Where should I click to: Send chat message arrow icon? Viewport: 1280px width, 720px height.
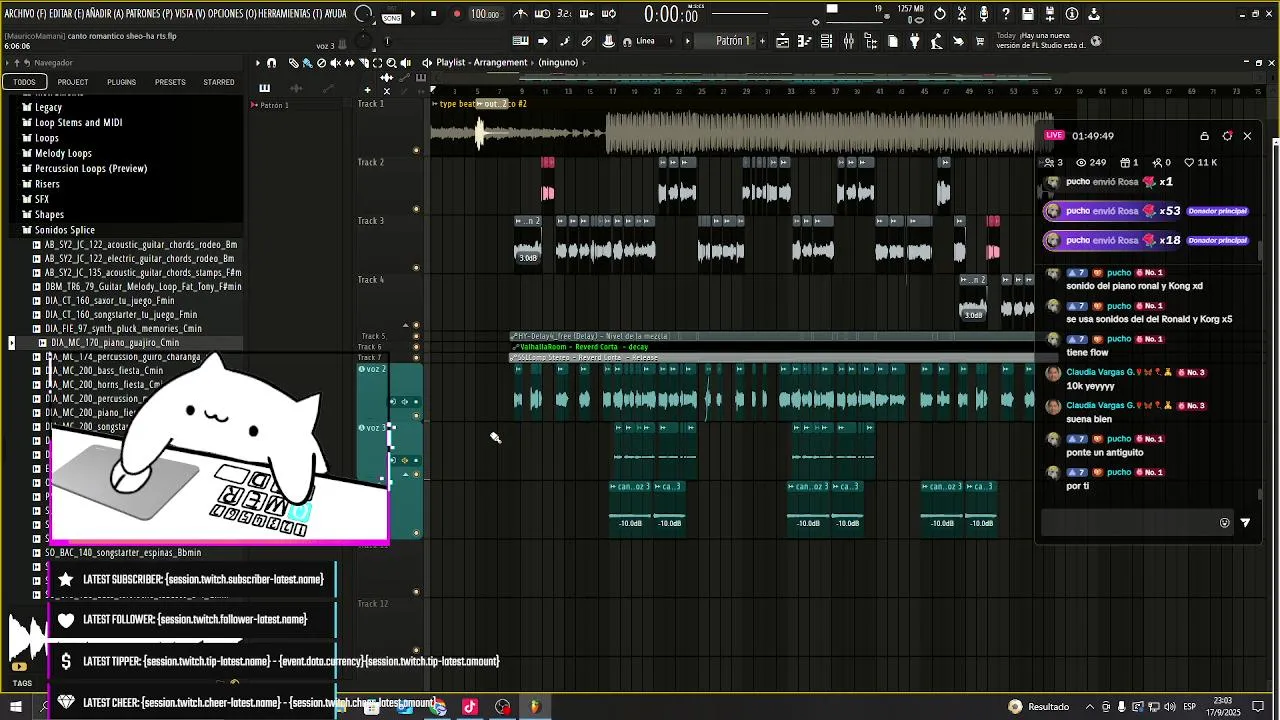coord(1245,522)
